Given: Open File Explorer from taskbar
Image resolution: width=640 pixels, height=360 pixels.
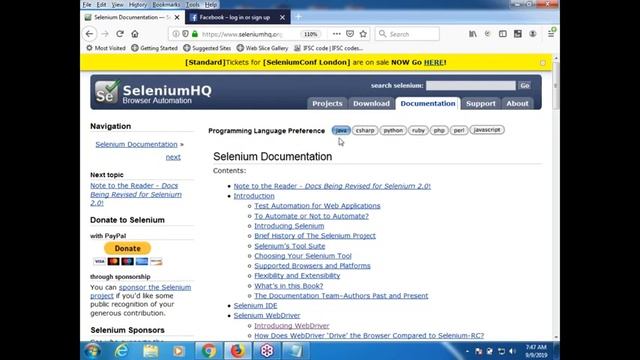Looking at the screenshot, I should 151,351.
